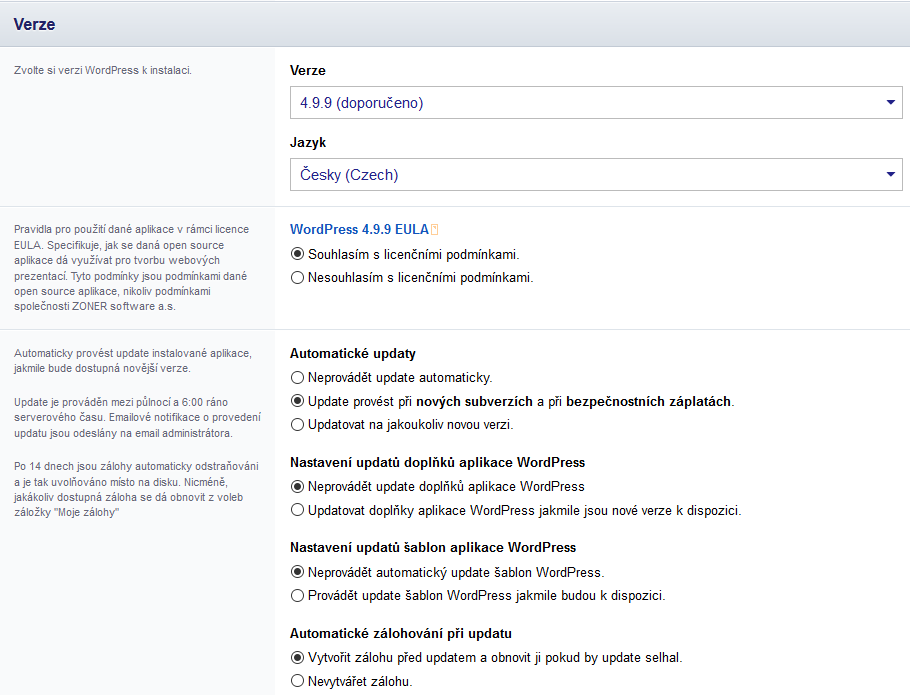Select 'Nesouhlasím s licenčními podmínkami'

pos(297,278)
